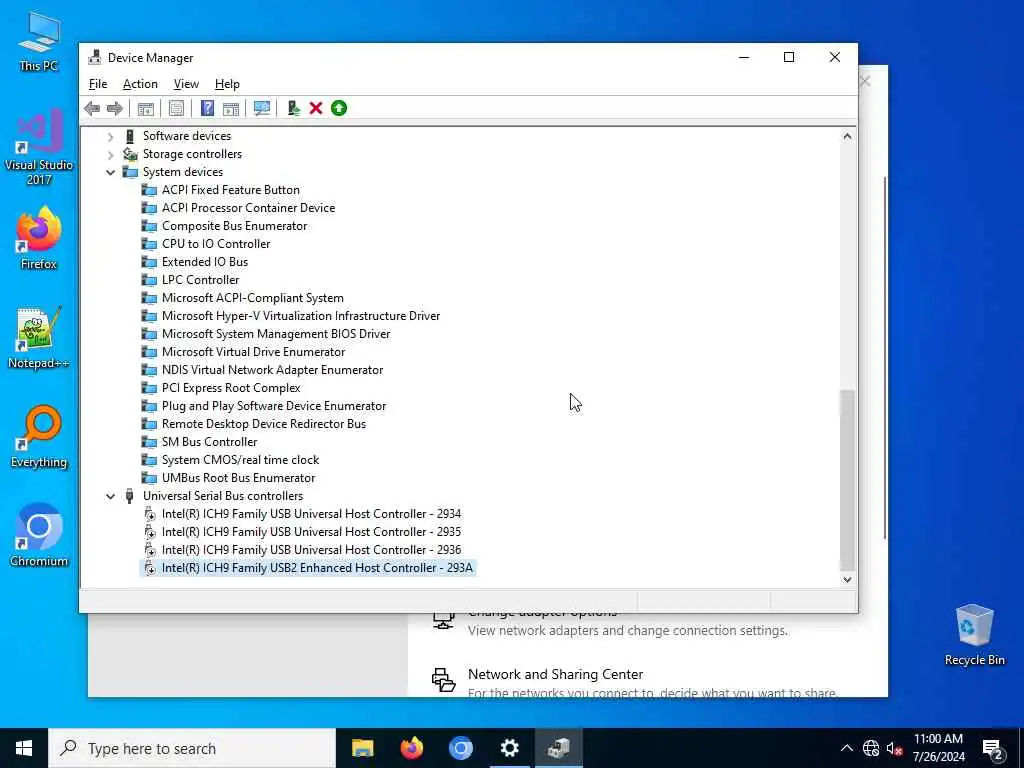Click the System CMOS/real time clock icon
This screenshot has height=768, width=1024.
point(150,460)
